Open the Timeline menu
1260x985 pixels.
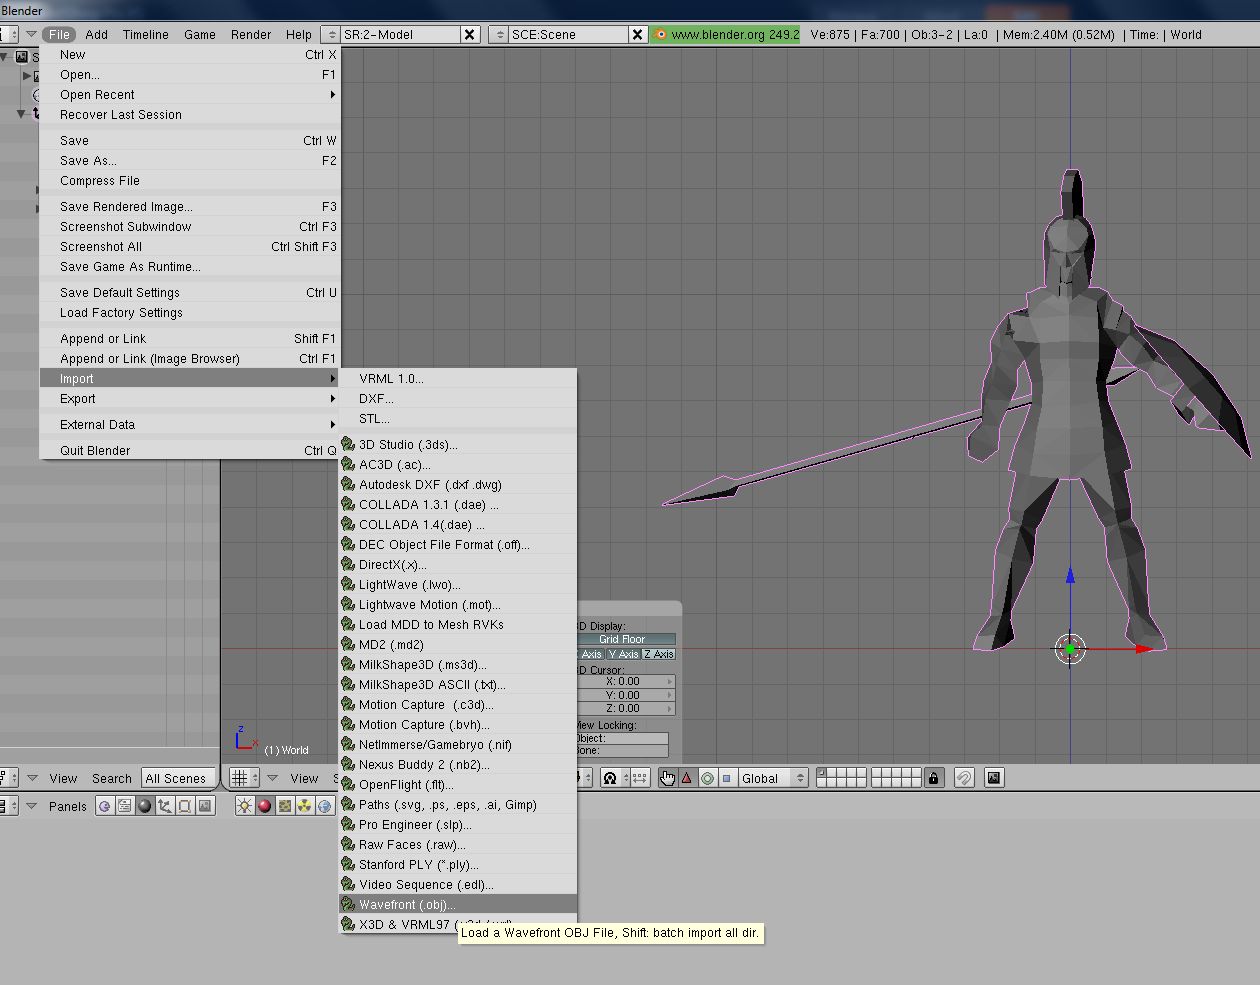point(146,34)
